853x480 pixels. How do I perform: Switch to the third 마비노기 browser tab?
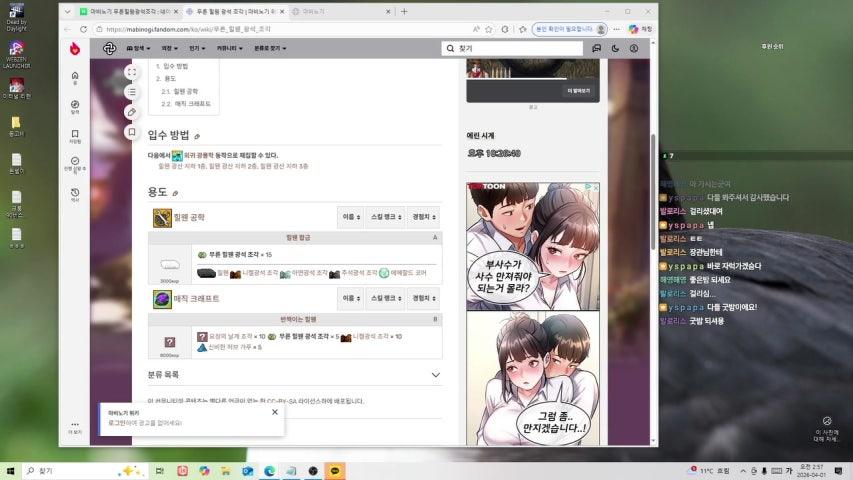pos(341,11)
